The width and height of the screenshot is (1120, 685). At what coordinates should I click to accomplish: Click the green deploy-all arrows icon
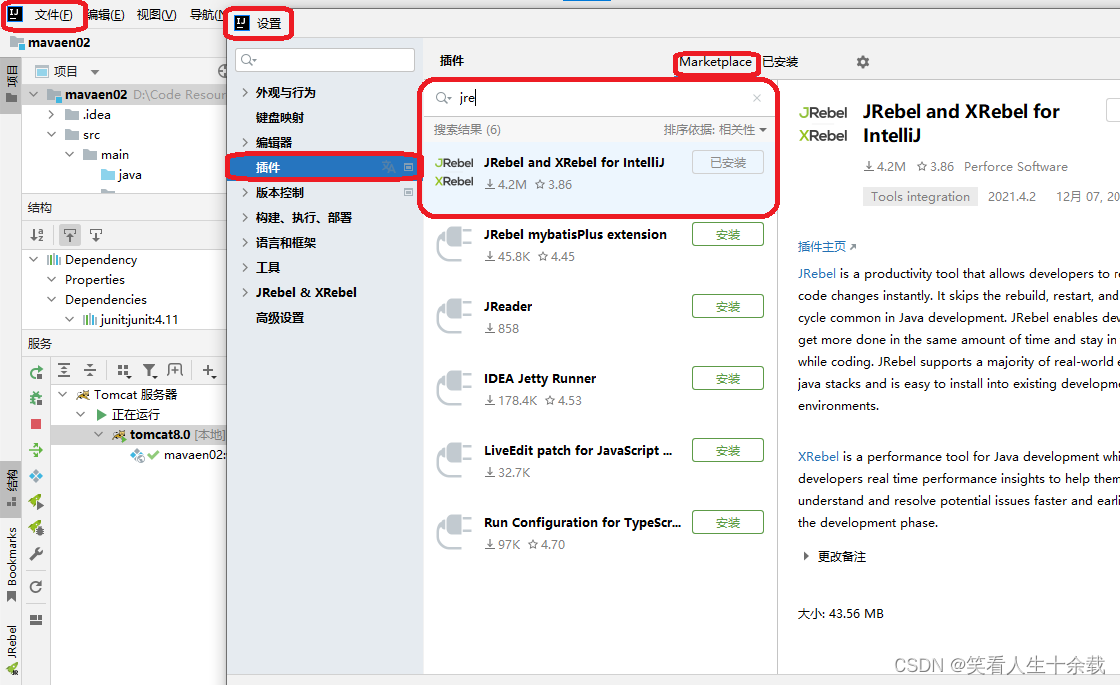[36, 450]
